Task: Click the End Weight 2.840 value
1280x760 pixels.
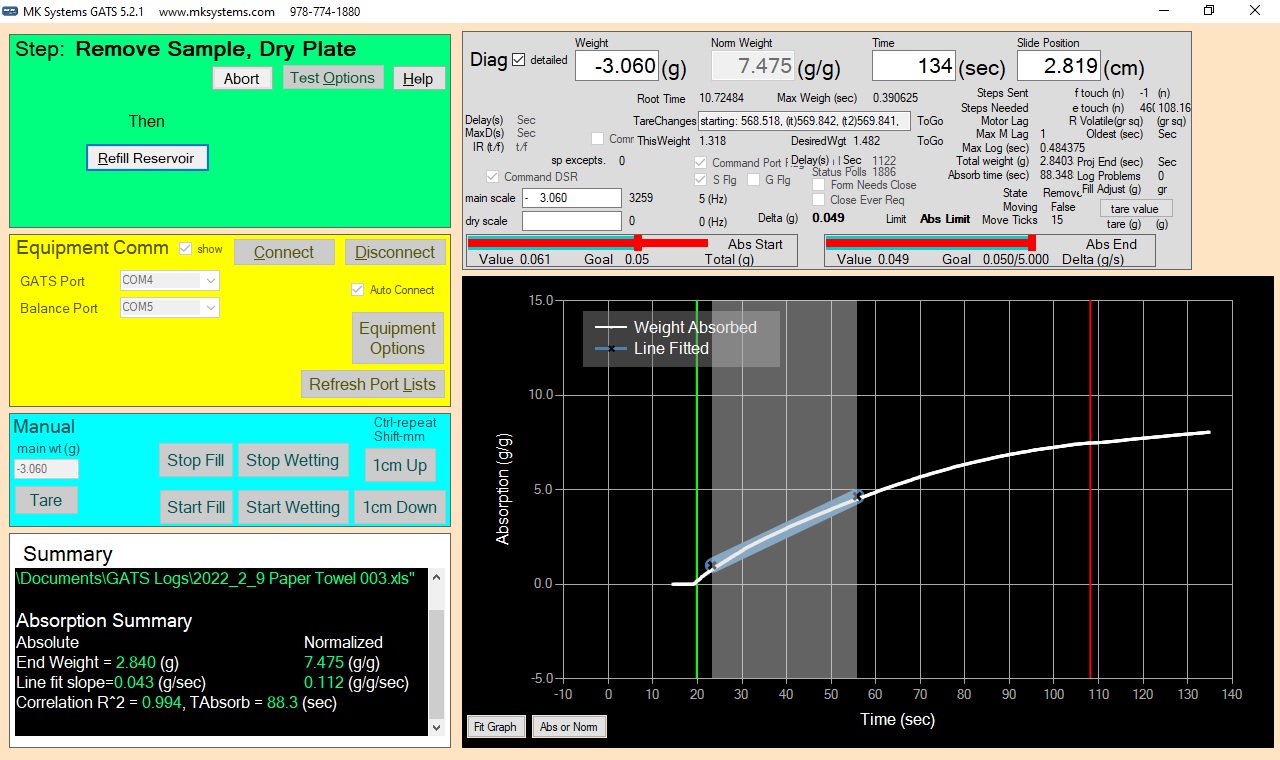Action: [x=136, y=662]
